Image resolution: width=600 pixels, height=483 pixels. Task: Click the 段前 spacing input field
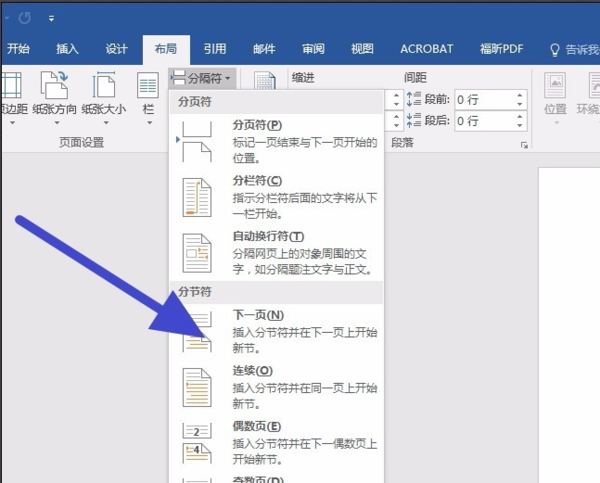point(484,100)
